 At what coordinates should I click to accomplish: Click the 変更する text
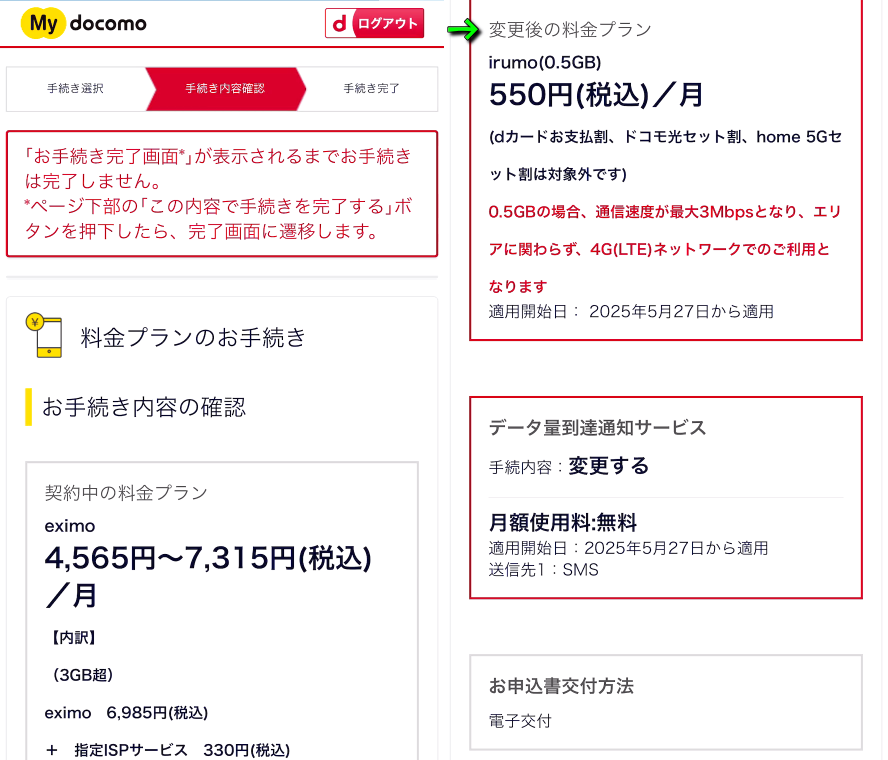pos(609,466)
